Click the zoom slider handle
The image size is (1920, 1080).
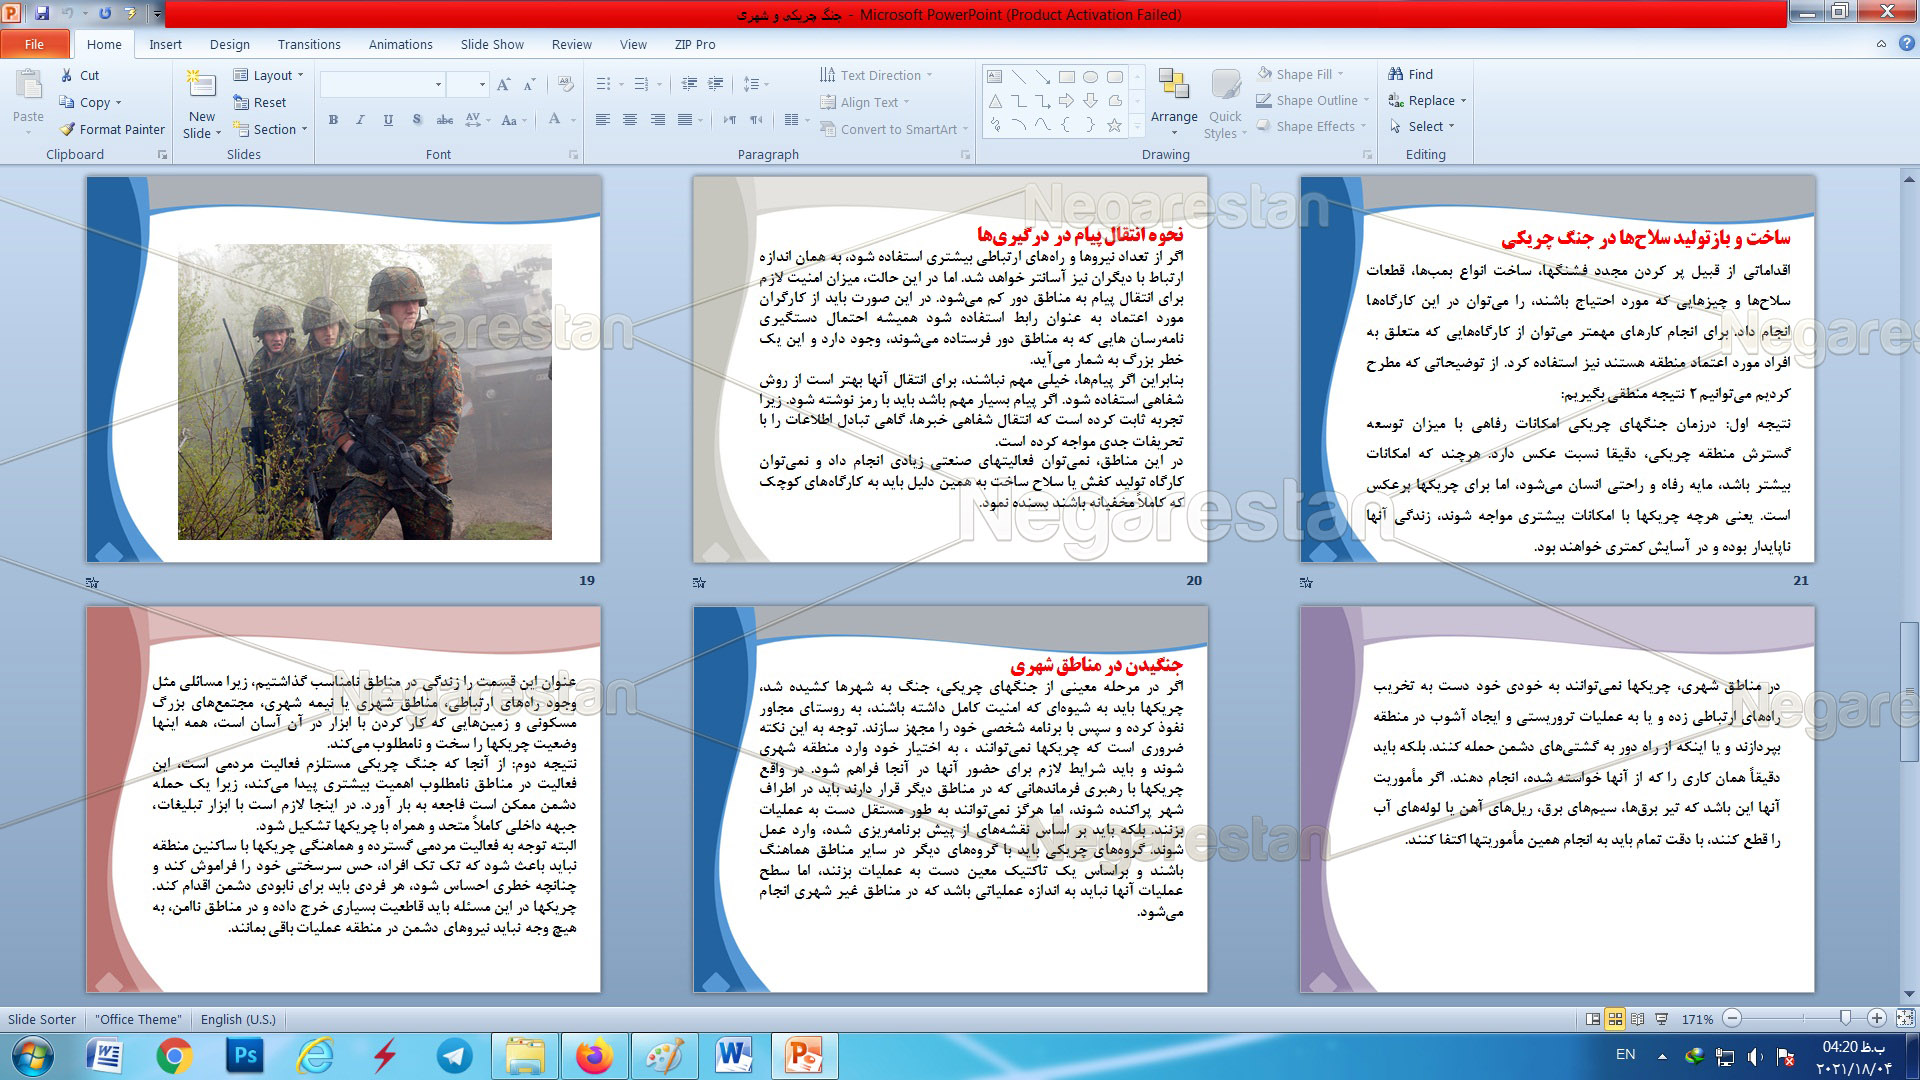click(1845, 1018)
